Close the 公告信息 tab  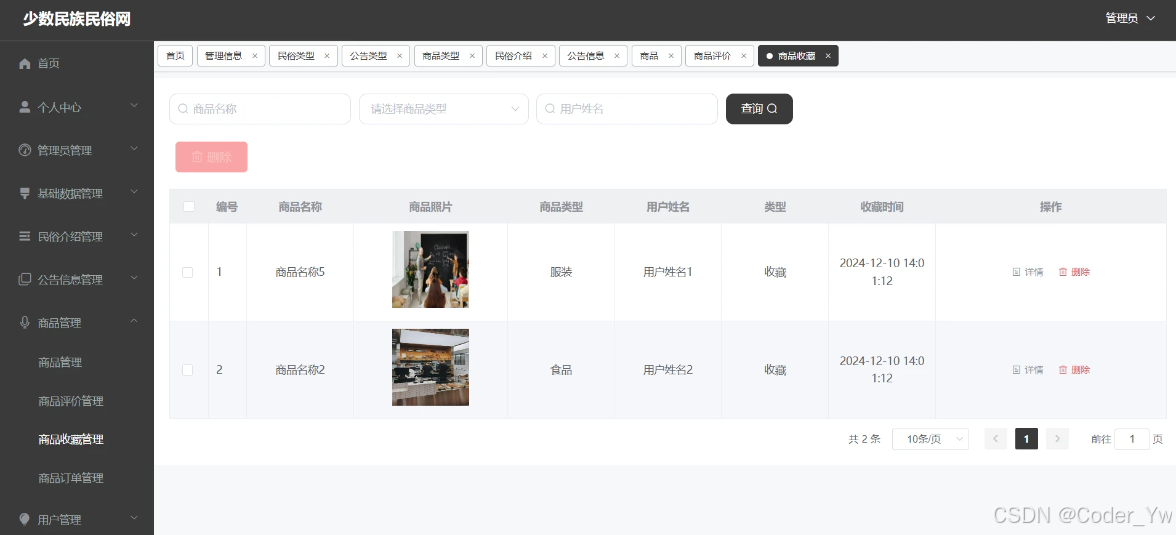click(x=617, y=56)
